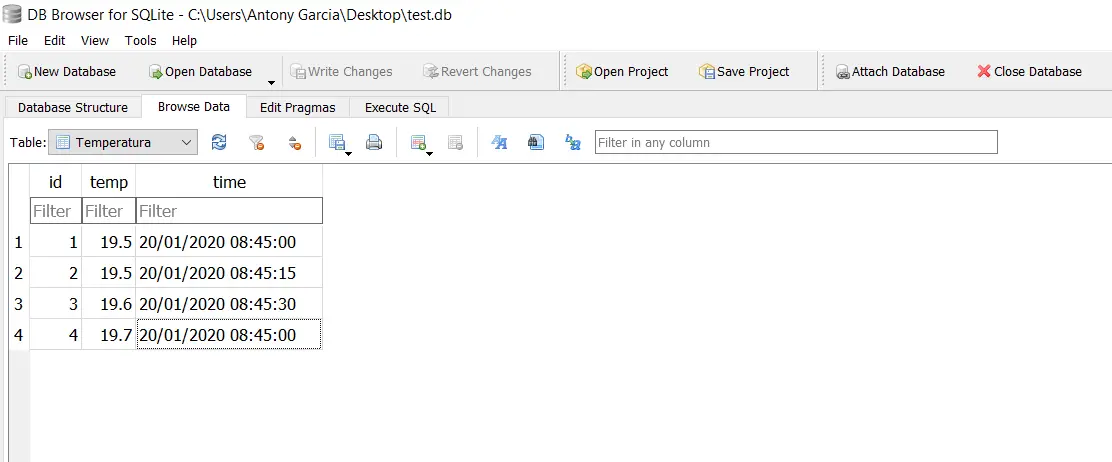Select row header 3
This screenshot has height=462, width=1112.
click(x=18, y=304)
